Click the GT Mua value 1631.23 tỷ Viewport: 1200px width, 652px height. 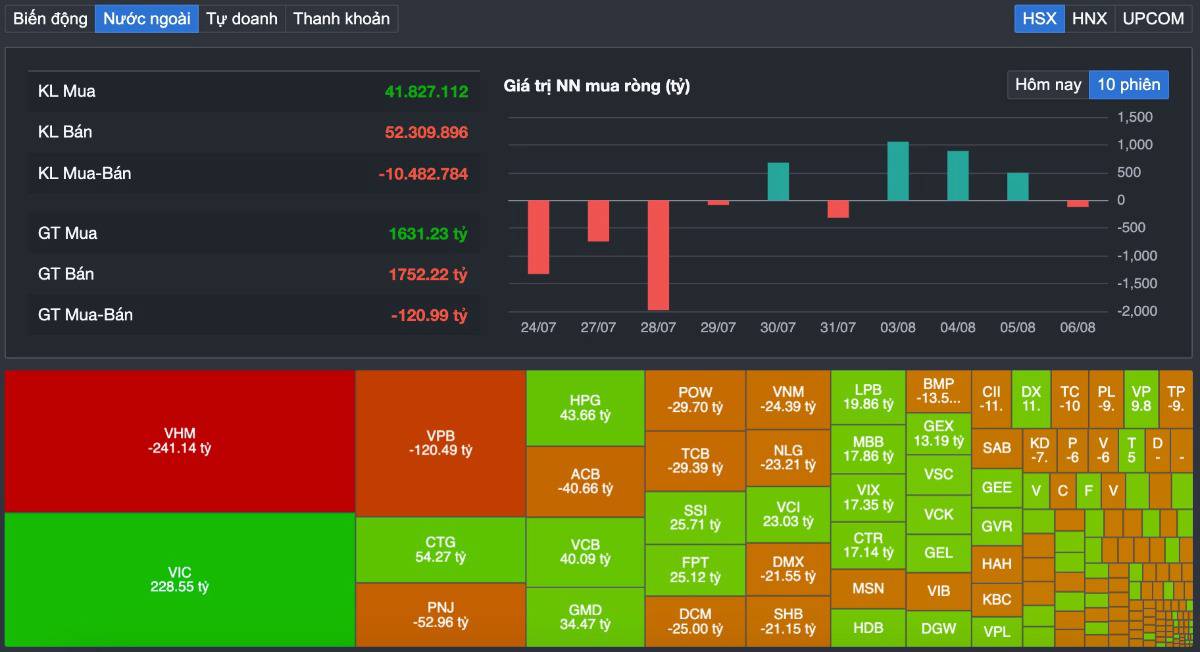click(428, 234)
